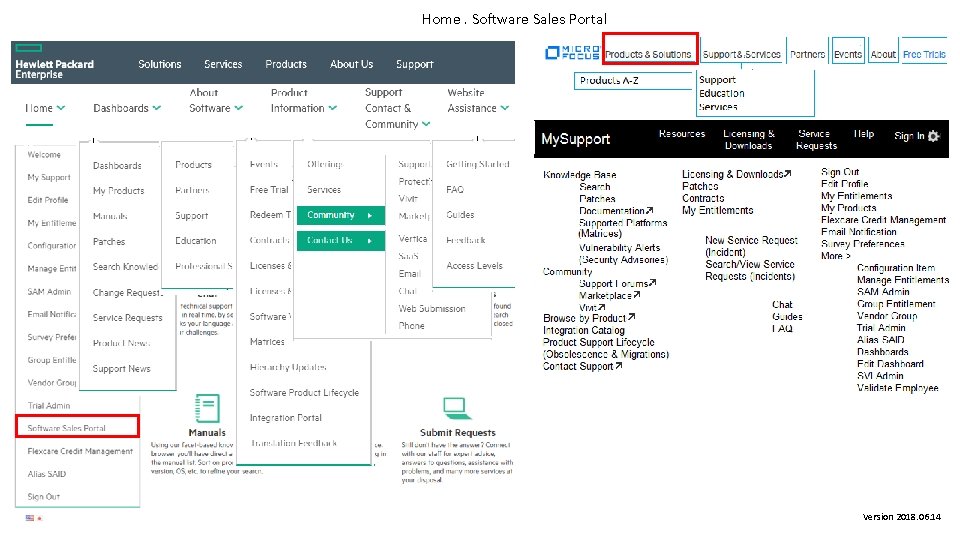
Task: Click Guides in Website Assistance menu
Action: pyautogui.click(x=460, y=215)
